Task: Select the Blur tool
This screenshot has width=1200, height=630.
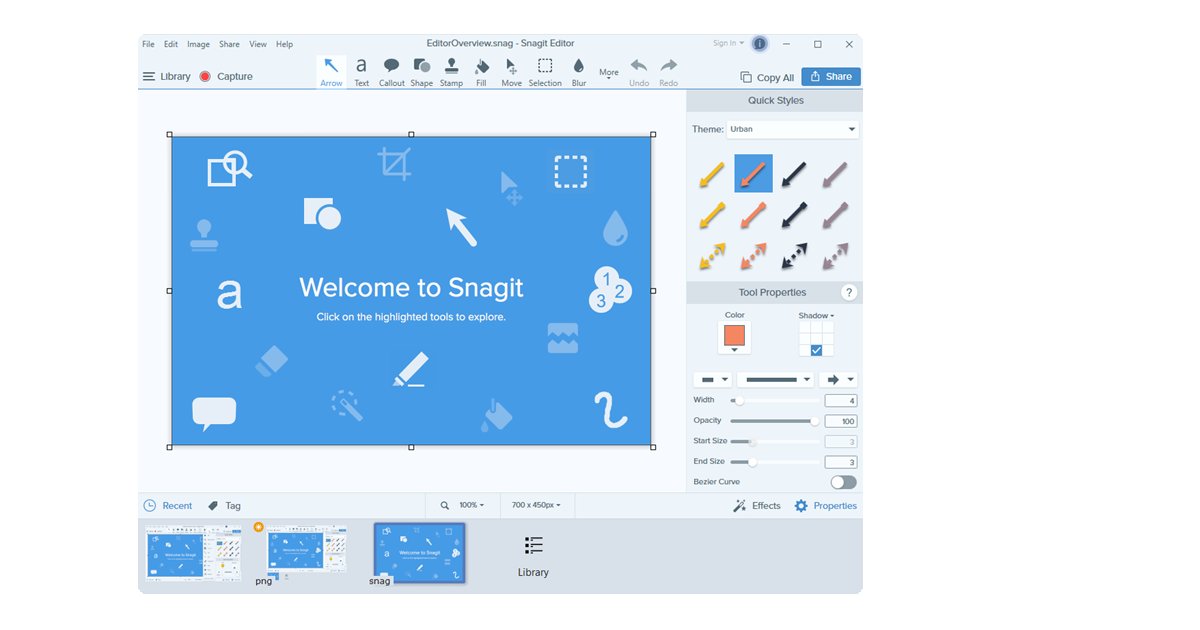Action: point(579,72)
